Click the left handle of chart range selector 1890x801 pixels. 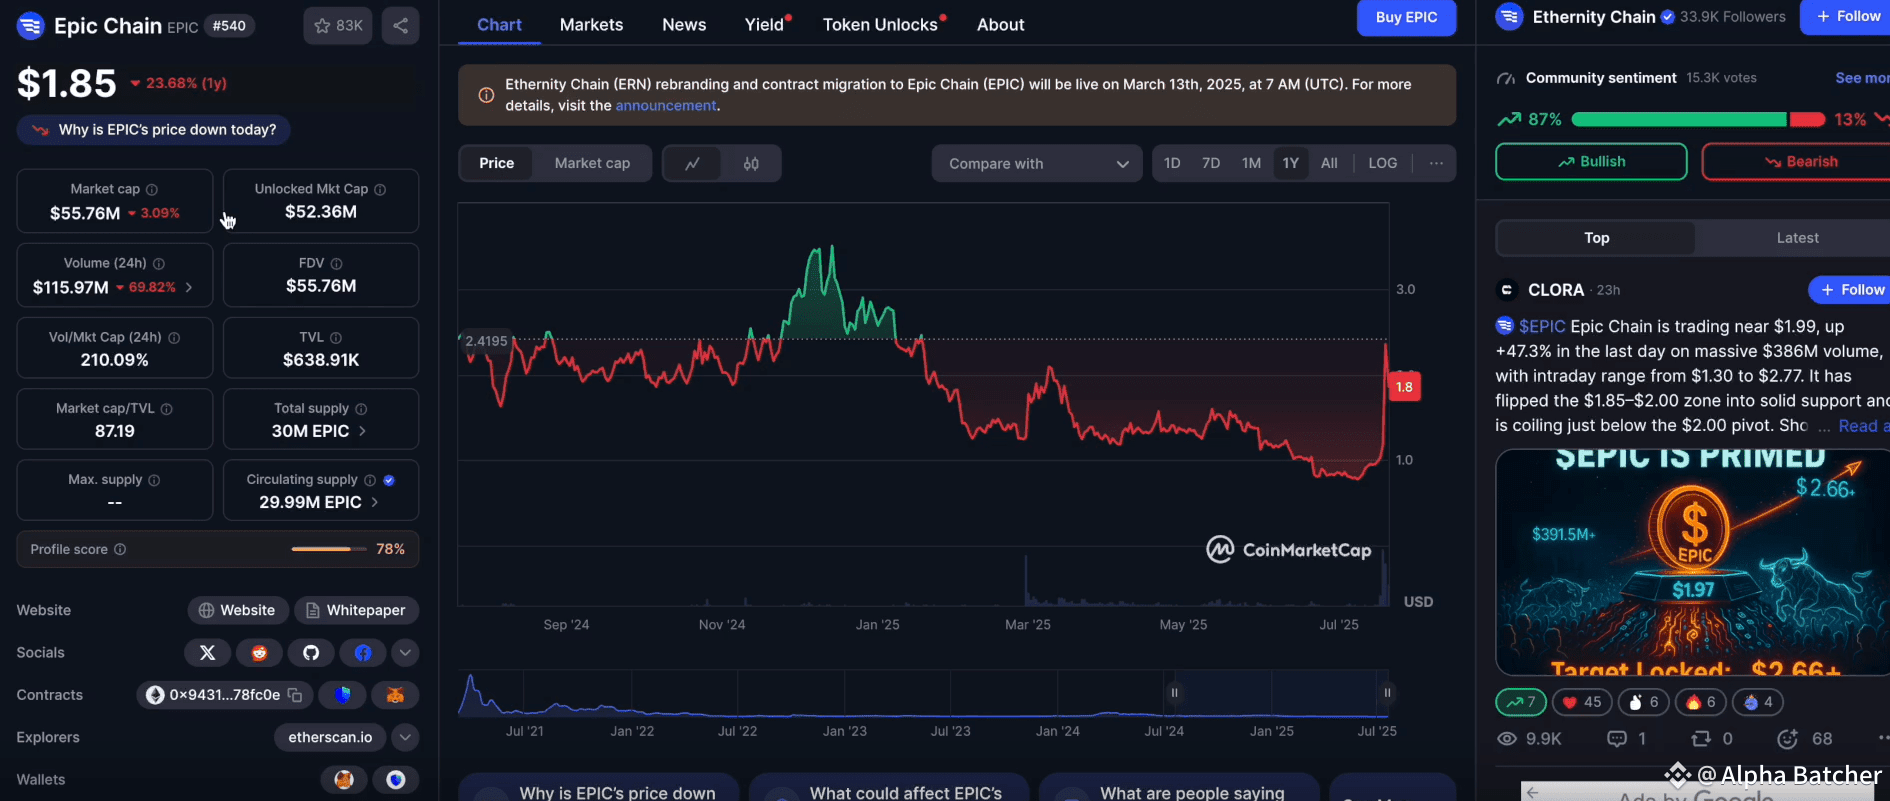(x=1174, y=692)
